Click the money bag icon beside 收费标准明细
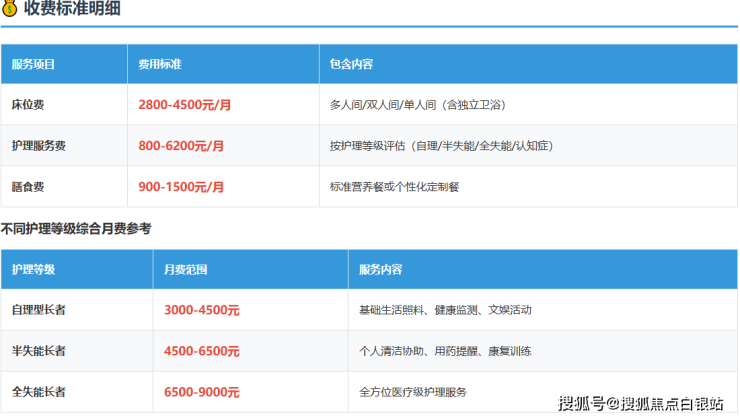Image resolution: width=740 pixels, height=420 pixels. [x=9, y=8]
